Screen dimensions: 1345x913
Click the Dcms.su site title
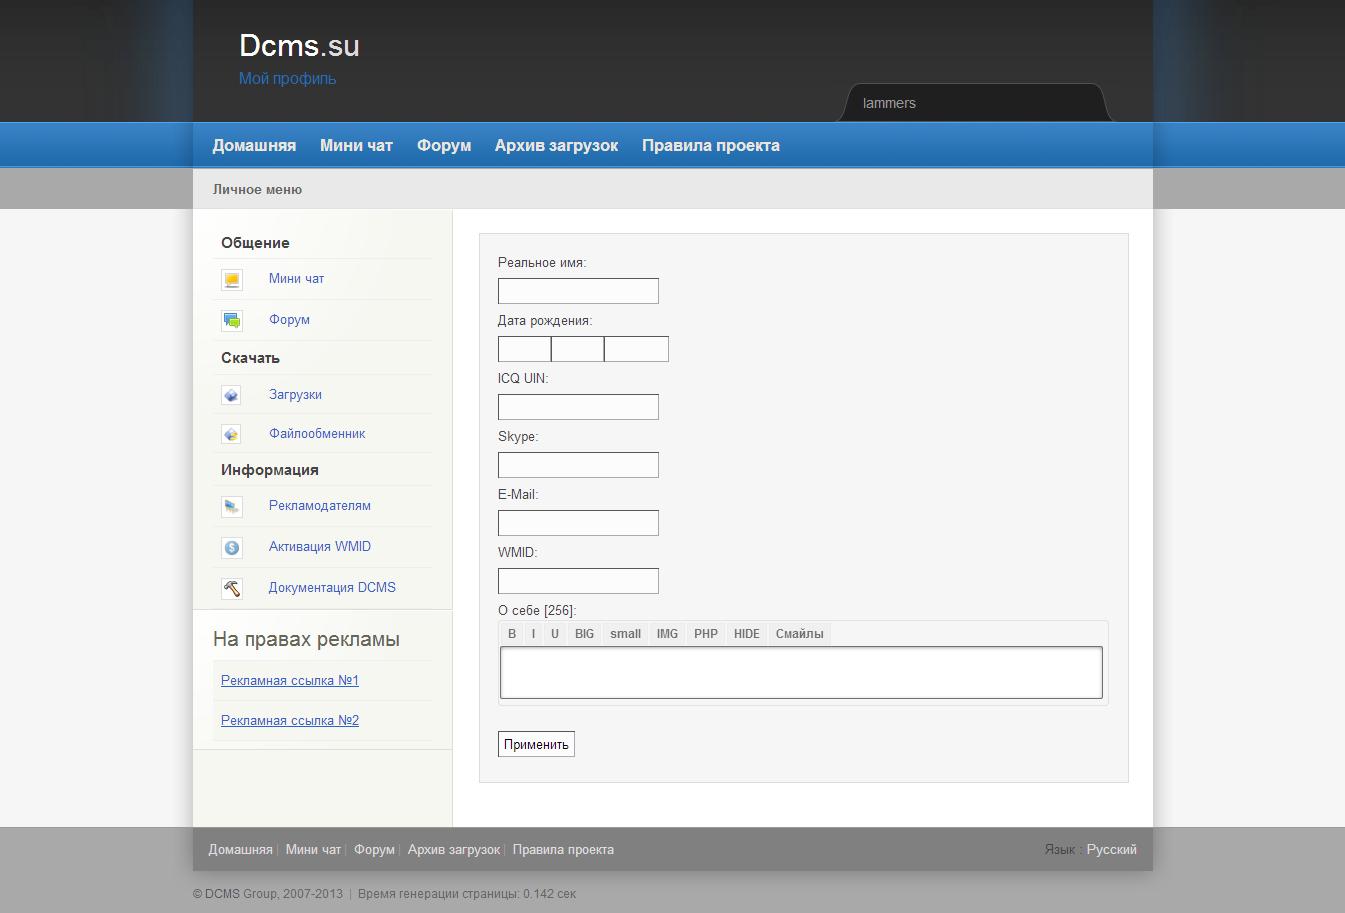tap(299, 45)
